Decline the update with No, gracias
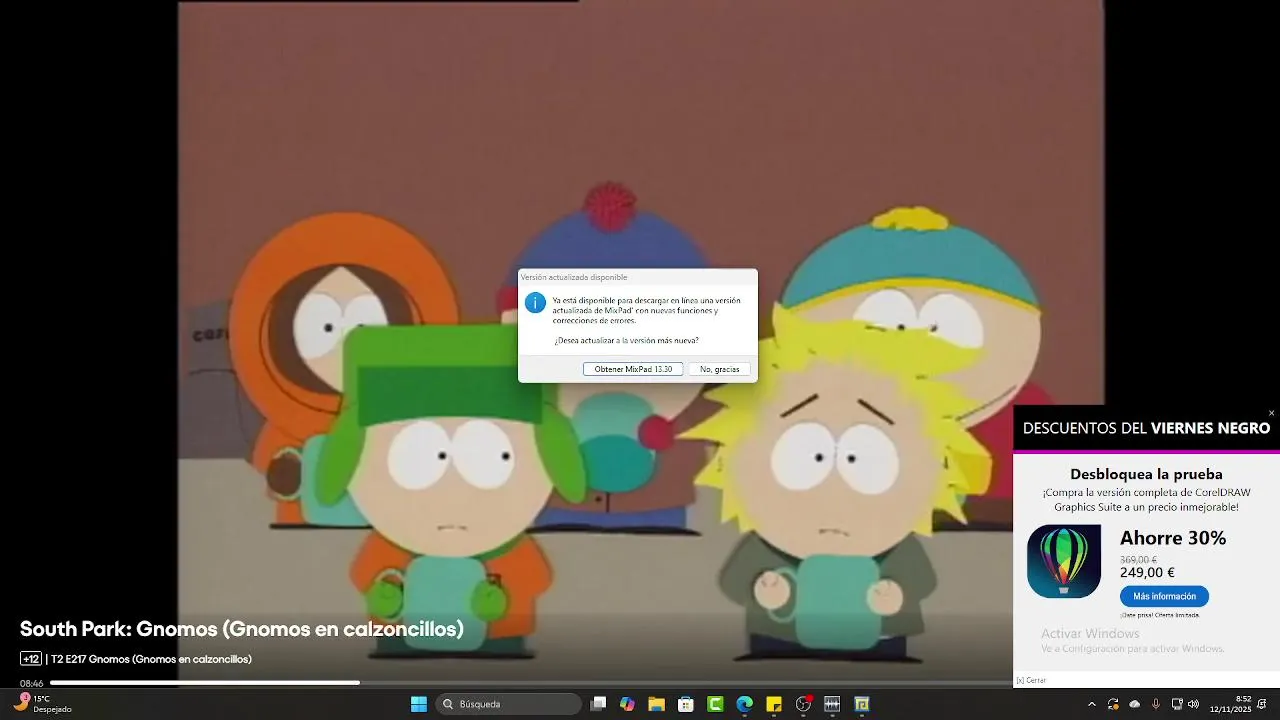This screenshot has width=1280, height=720. (x=719, y=369)
